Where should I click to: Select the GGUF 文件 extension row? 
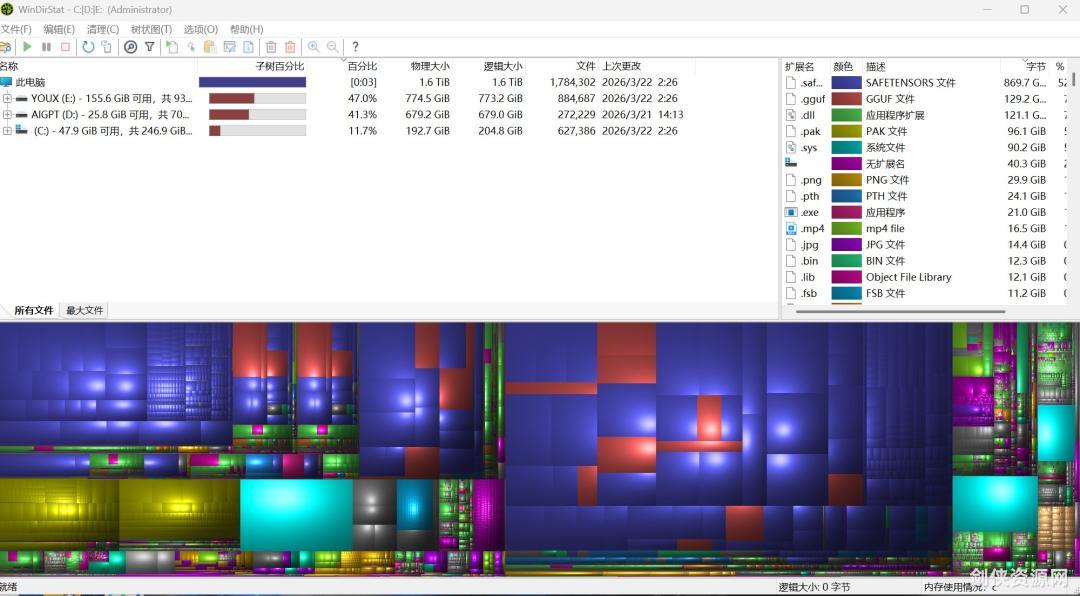tap(890, 99)
